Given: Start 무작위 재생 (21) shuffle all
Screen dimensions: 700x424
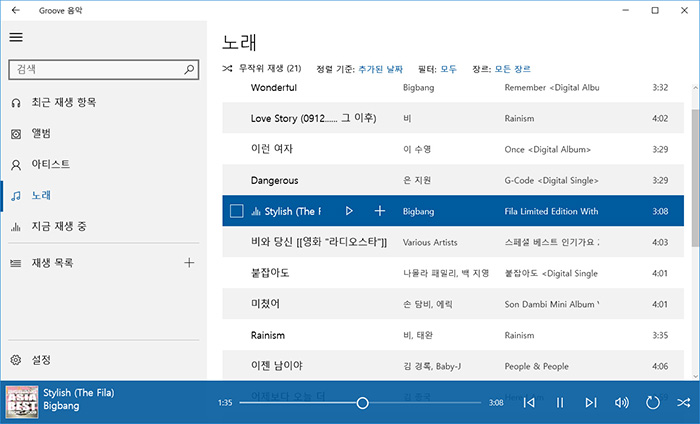Looking at the screenshot, I should pyautogui.click(x=262, y=69).
